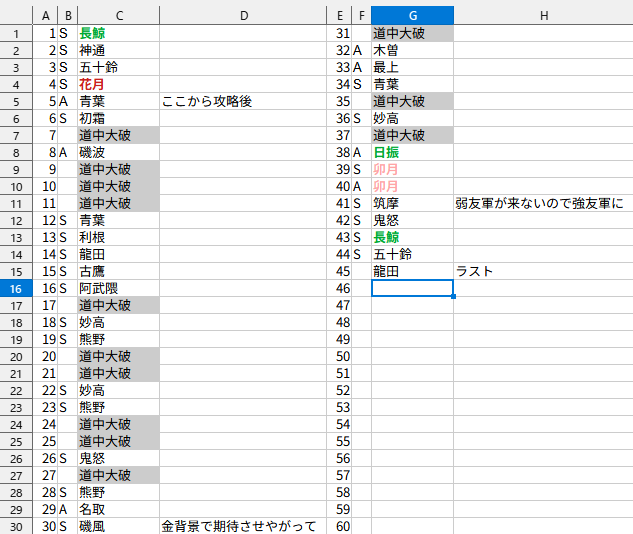This screenshot has height=534, width=633.
Task: Click cell containing 筑摩
Action: coord(412,203)
